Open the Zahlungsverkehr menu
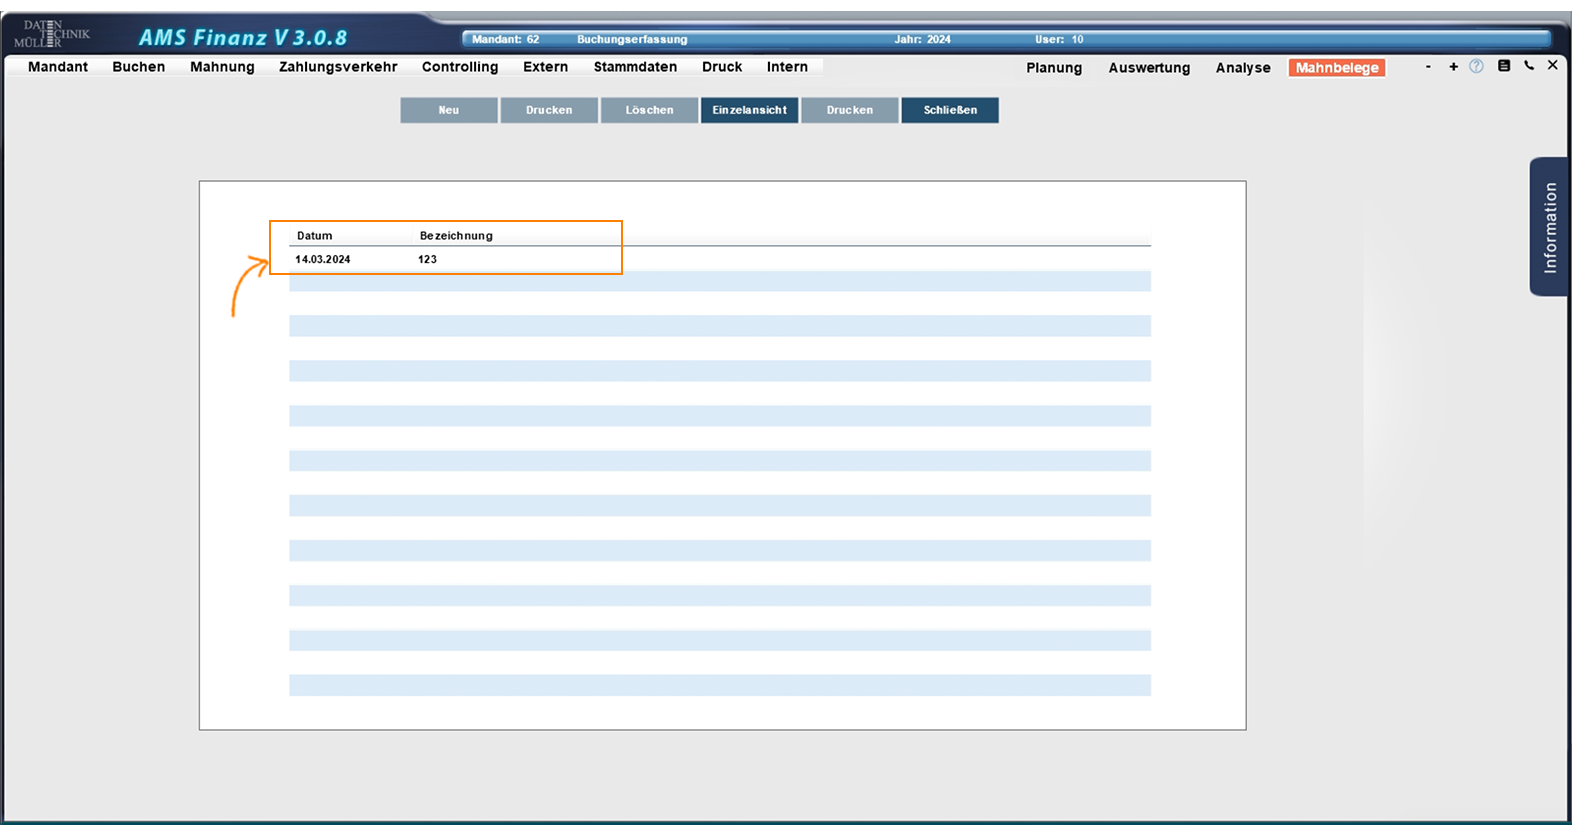Viewport: 1572px width, 825px height. click(x=338, y=67)
